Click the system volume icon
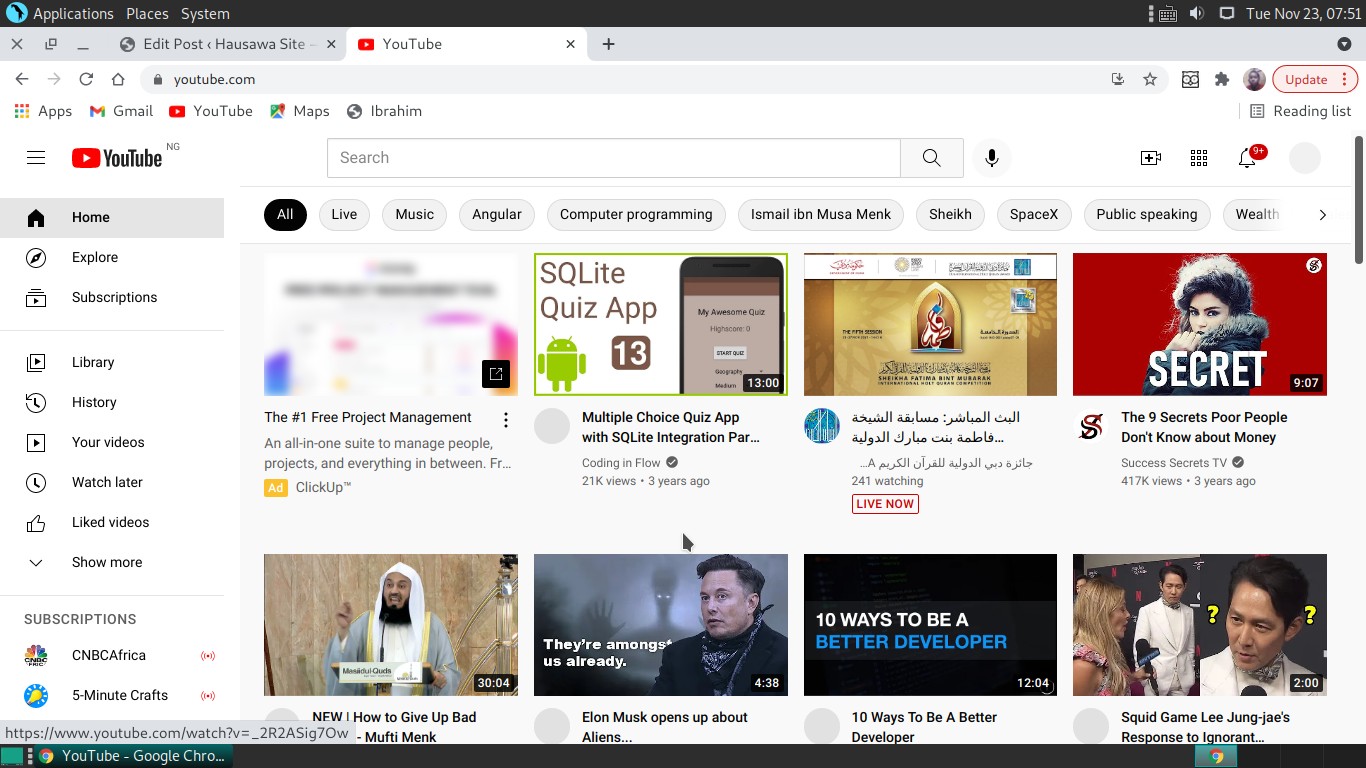1366x768 pixels. (1197, 14)
